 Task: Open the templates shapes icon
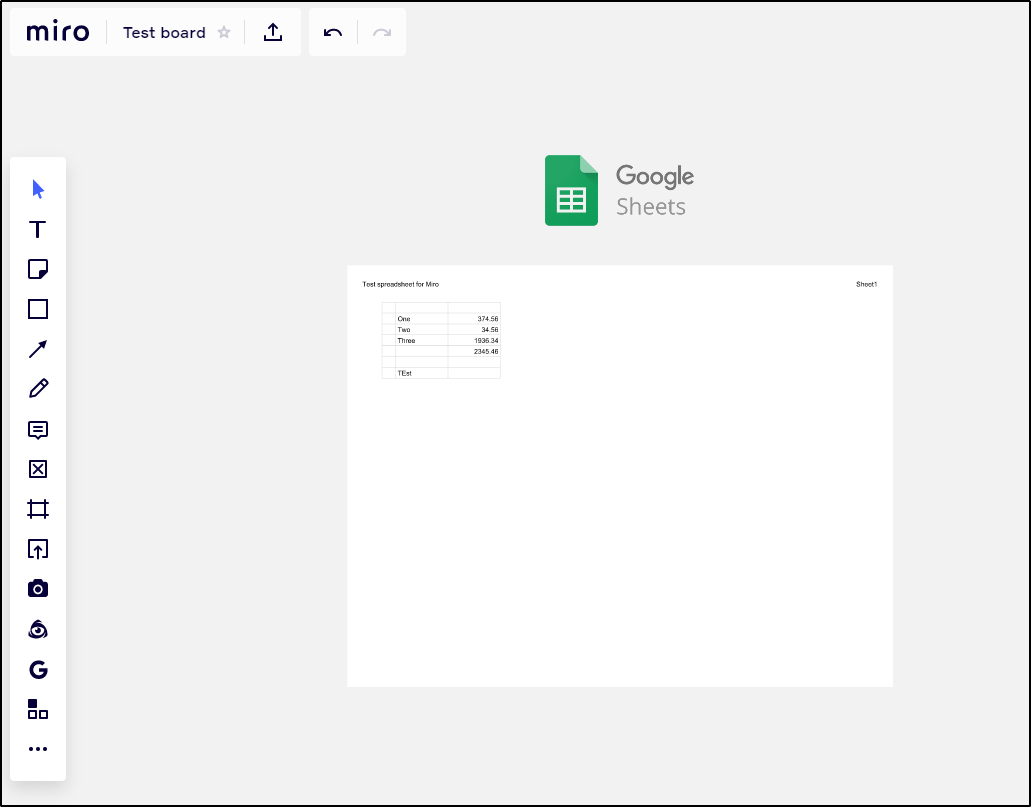(38, 709)
